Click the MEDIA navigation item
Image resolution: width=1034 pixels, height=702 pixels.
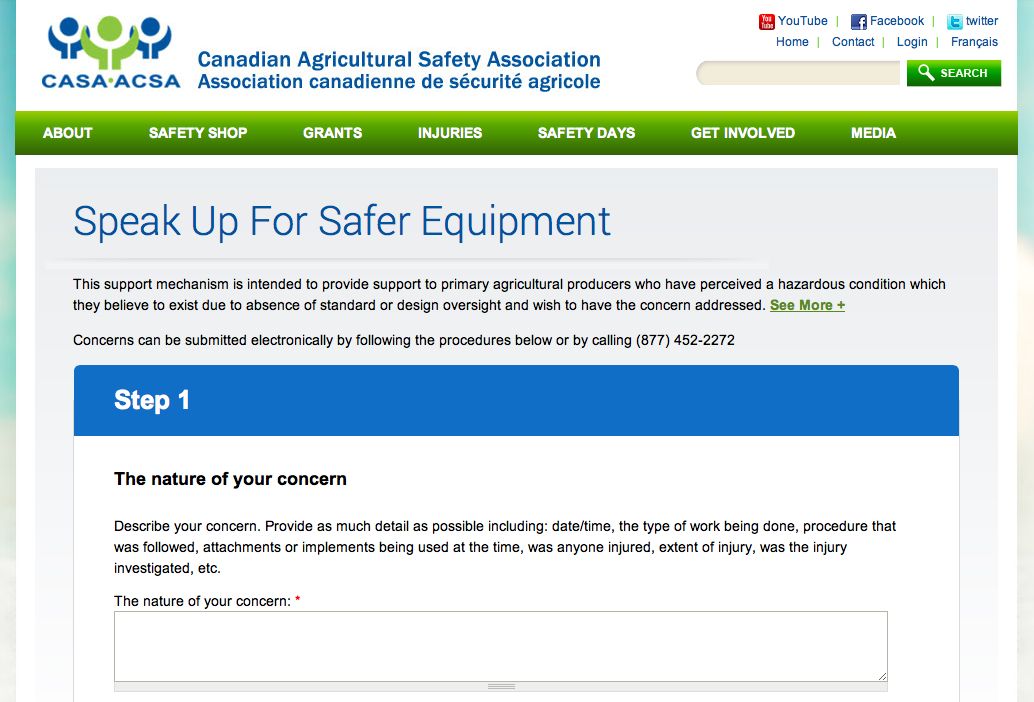tap(873, 132)
